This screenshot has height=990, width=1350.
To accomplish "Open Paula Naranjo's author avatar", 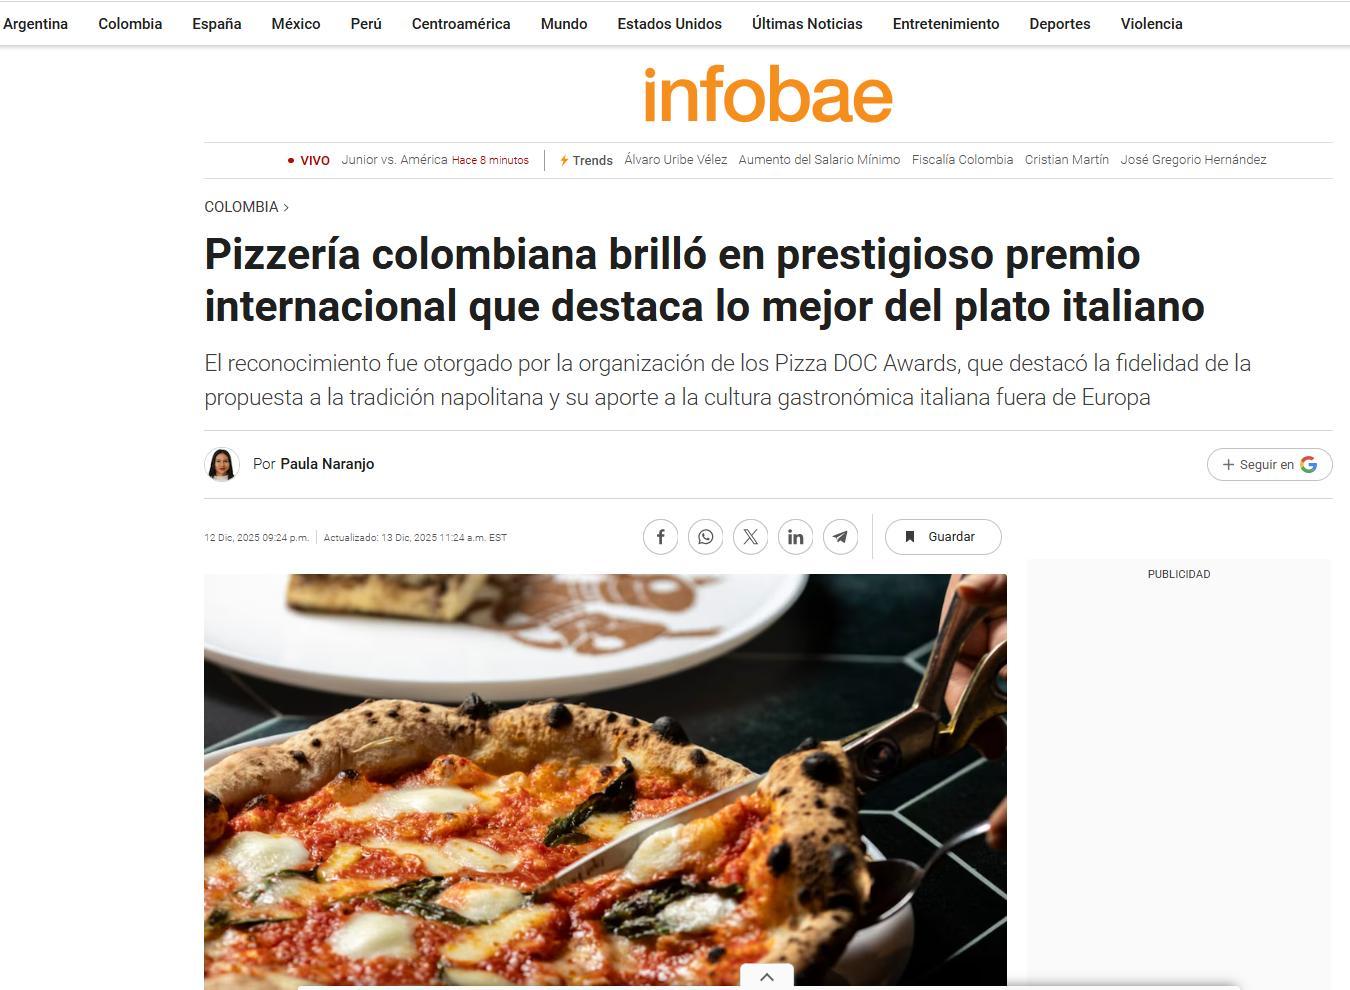I will [222, 464].
